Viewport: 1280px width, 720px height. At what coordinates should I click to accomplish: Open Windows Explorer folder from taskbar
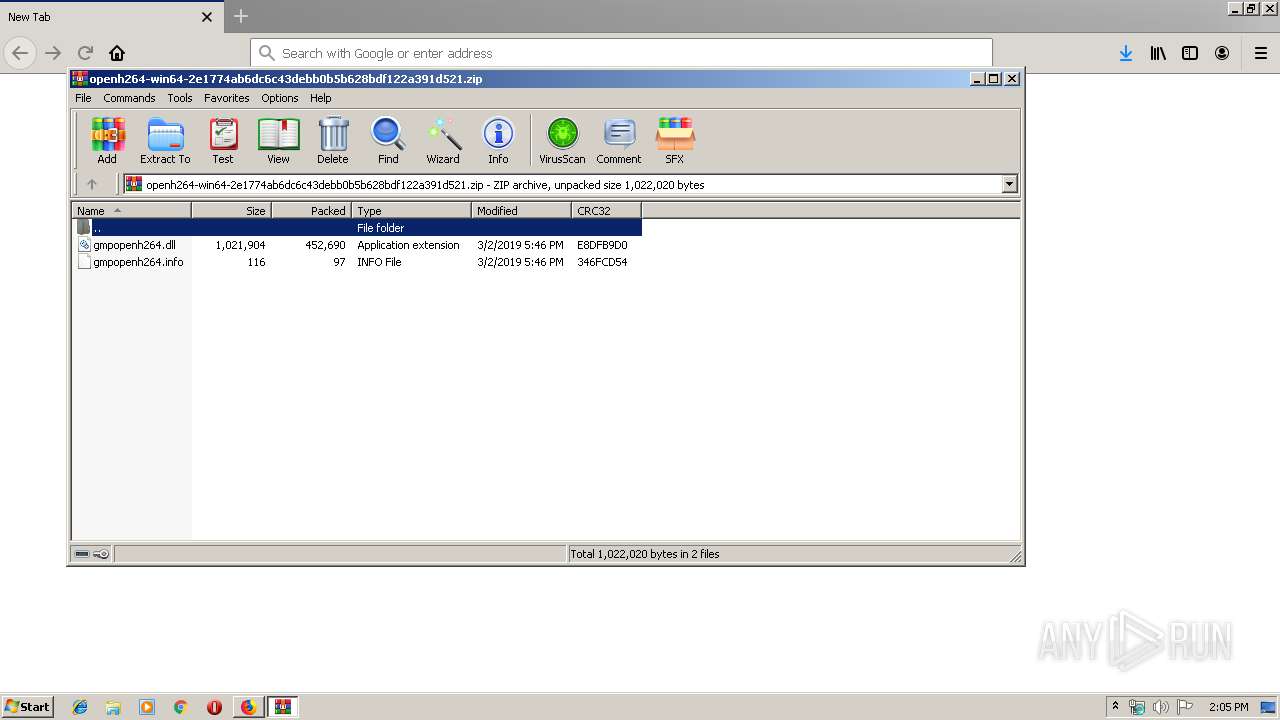click(113, 707)
